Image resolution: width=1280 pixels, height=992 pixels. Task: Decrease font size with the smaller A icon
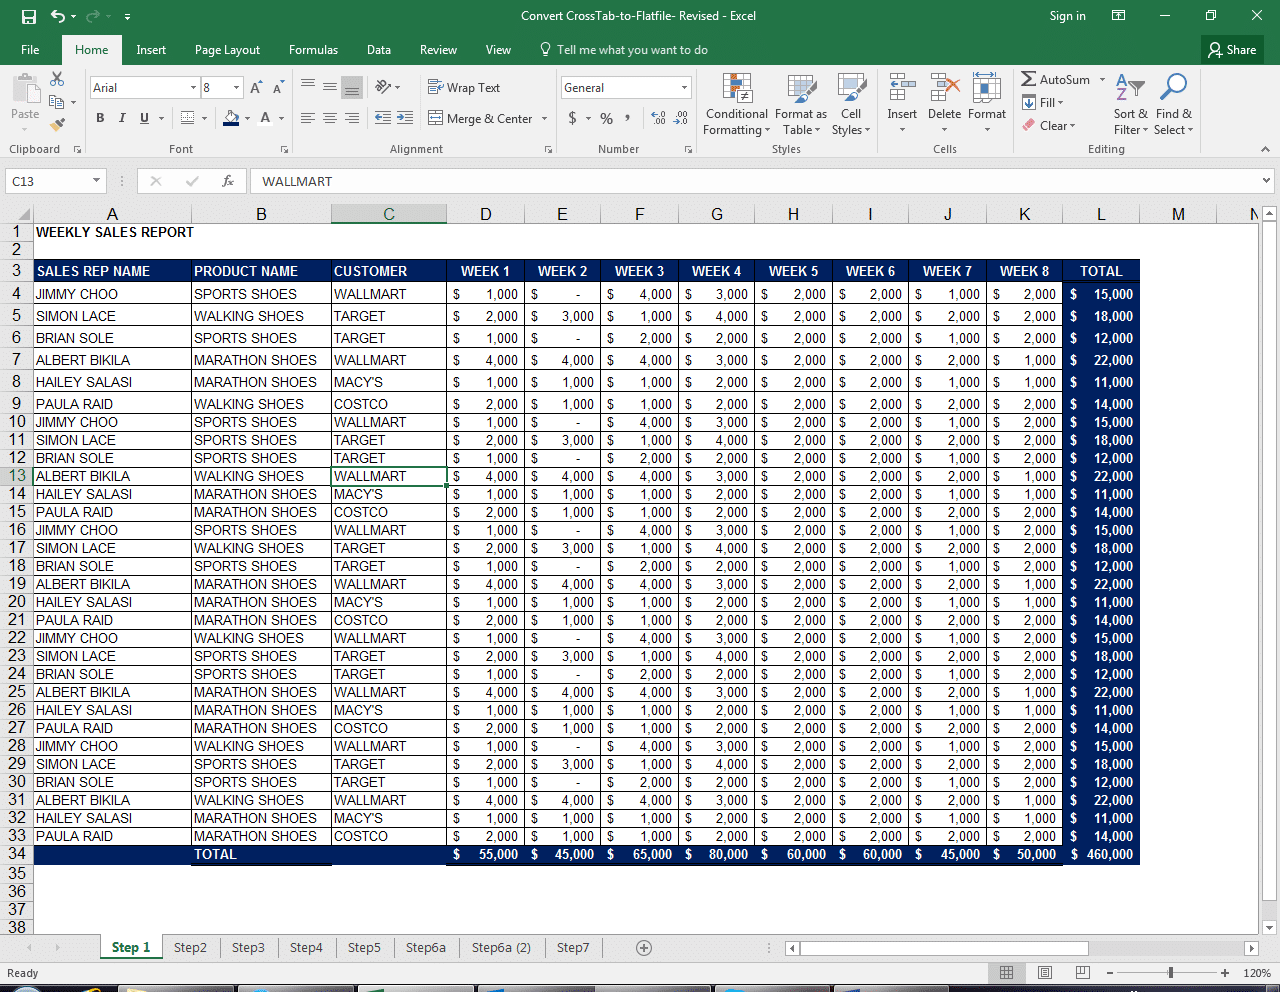(x=278, y=88)
